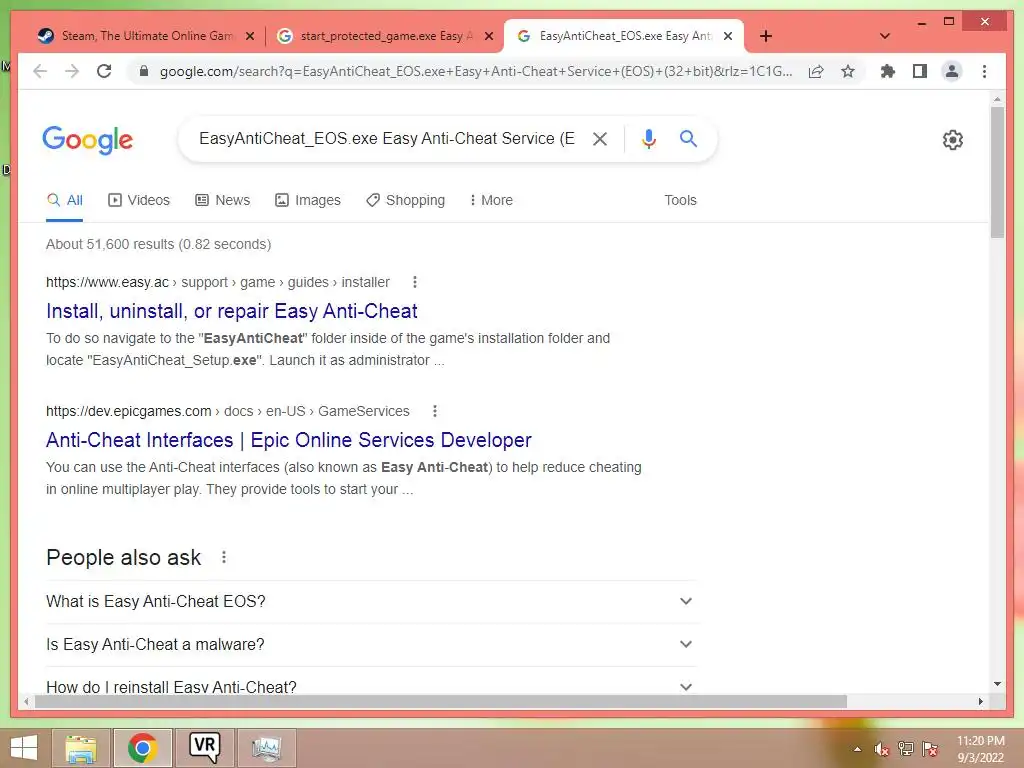The height and width of the screenshot is (768, 1024).
Task: Click the horizontal scrollbar thumb
Action: (x=441, y=701)
